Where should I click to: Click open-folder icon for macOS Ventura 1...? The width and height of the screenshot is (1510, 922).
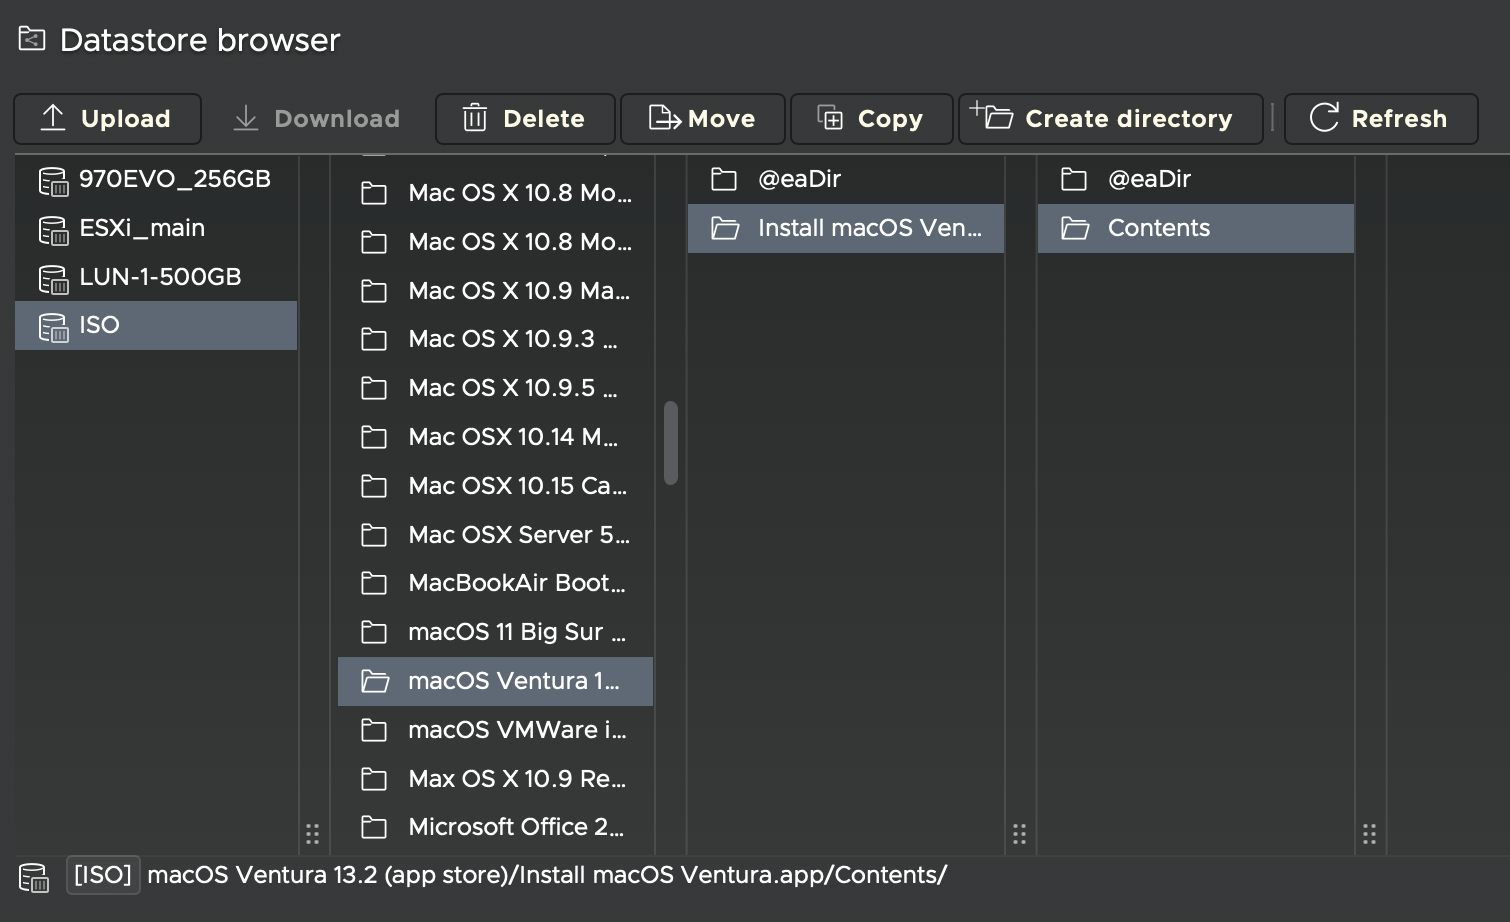pos(375,681)
